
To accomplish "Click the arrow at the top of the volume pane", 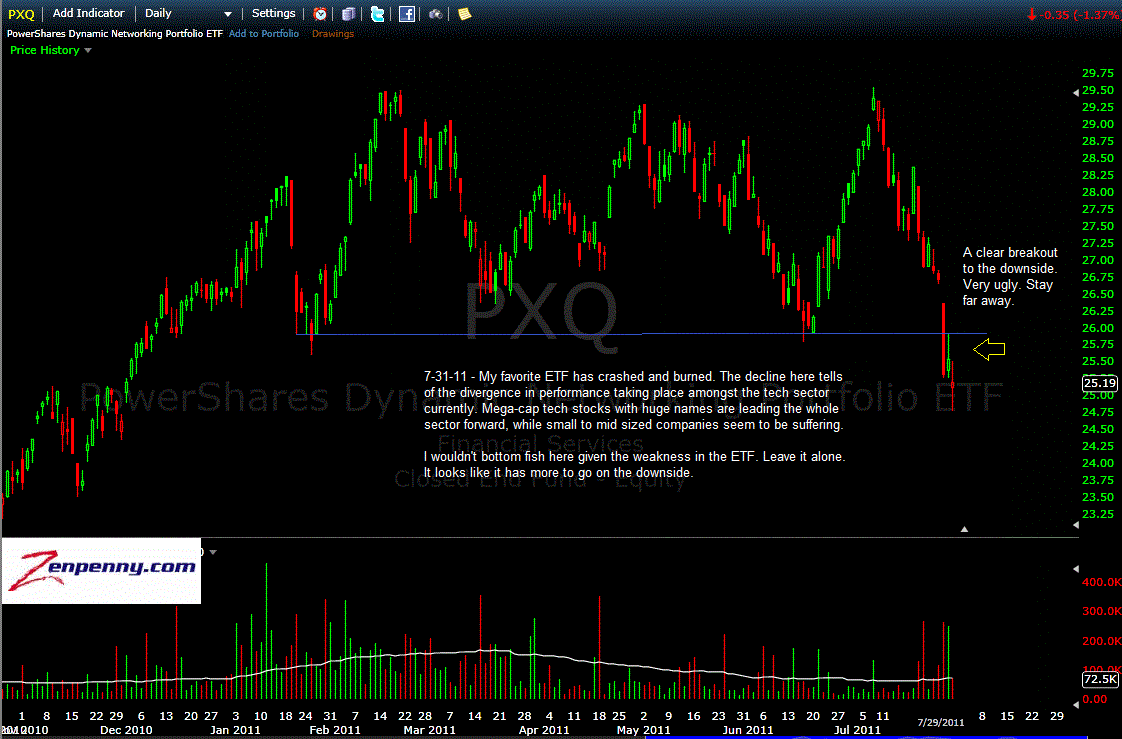I will point(1075,569).
